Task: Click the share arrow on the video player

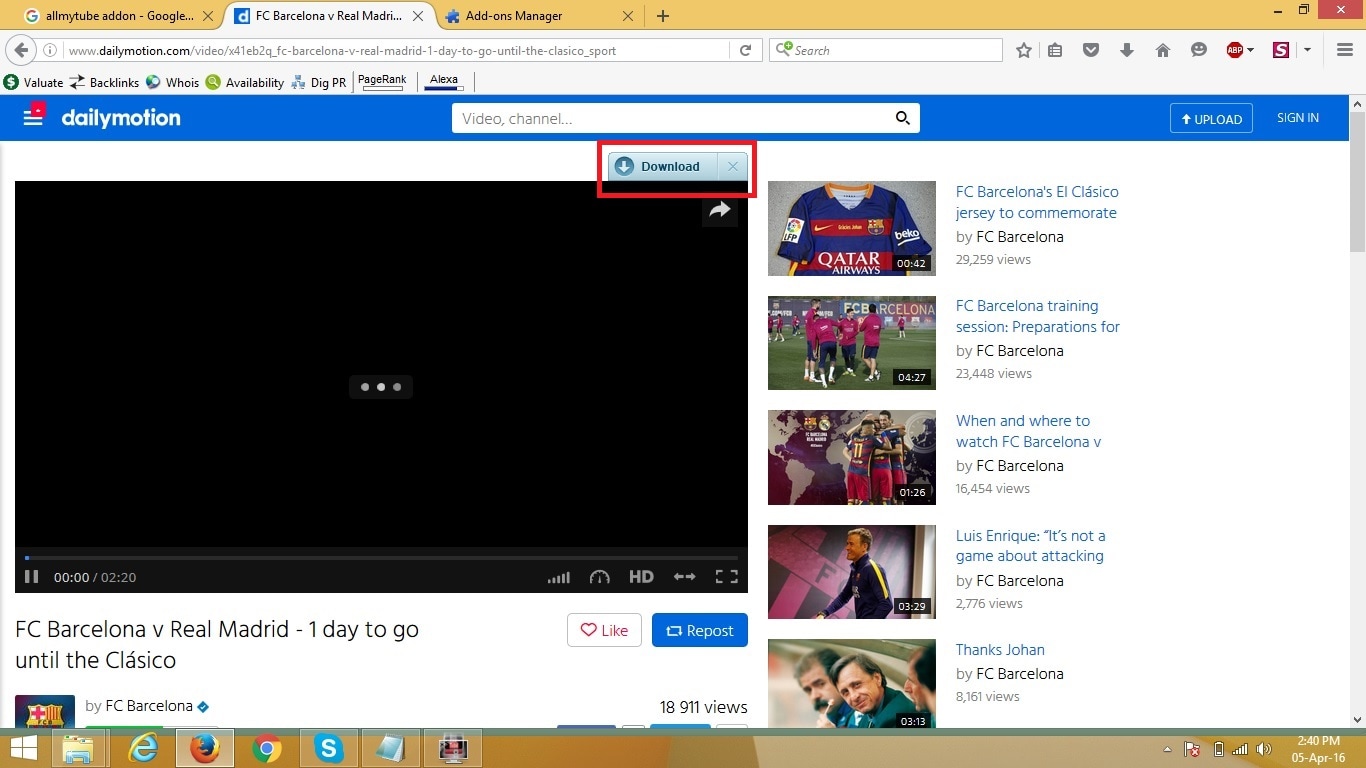Action: (x=720, y=210)
